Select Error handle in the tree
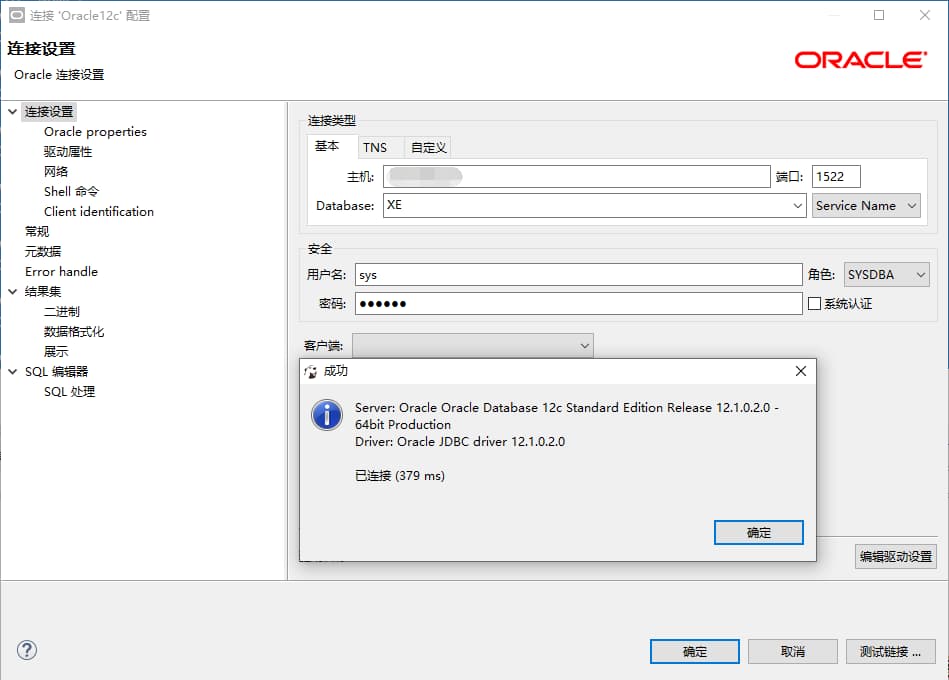949x680 pixels. (x=61, y=272)
